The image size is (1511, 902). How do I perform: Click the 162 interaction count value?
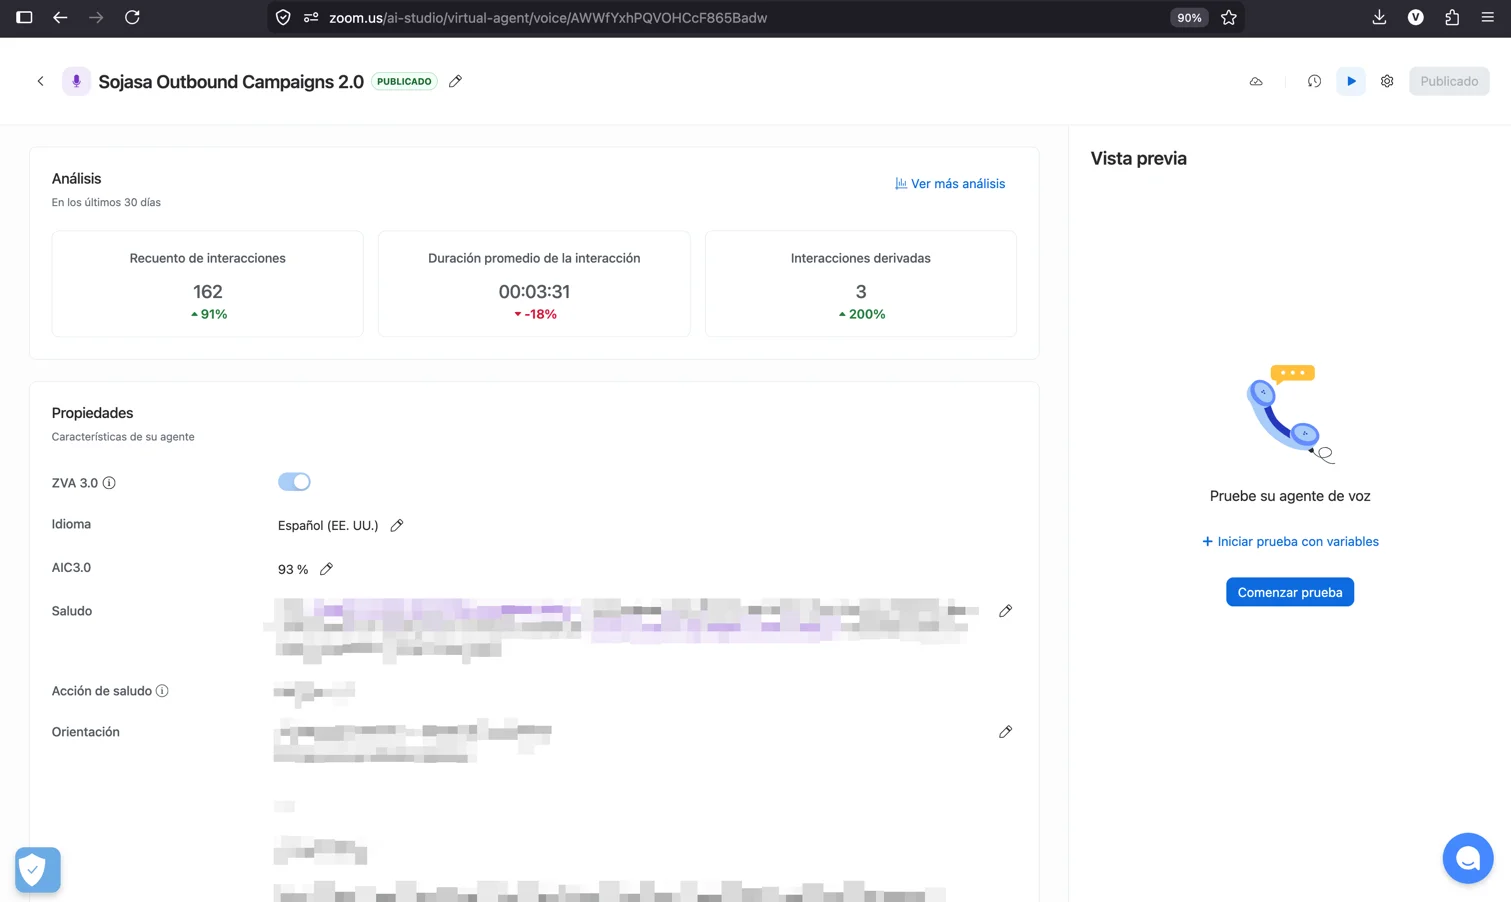(208, 292)
